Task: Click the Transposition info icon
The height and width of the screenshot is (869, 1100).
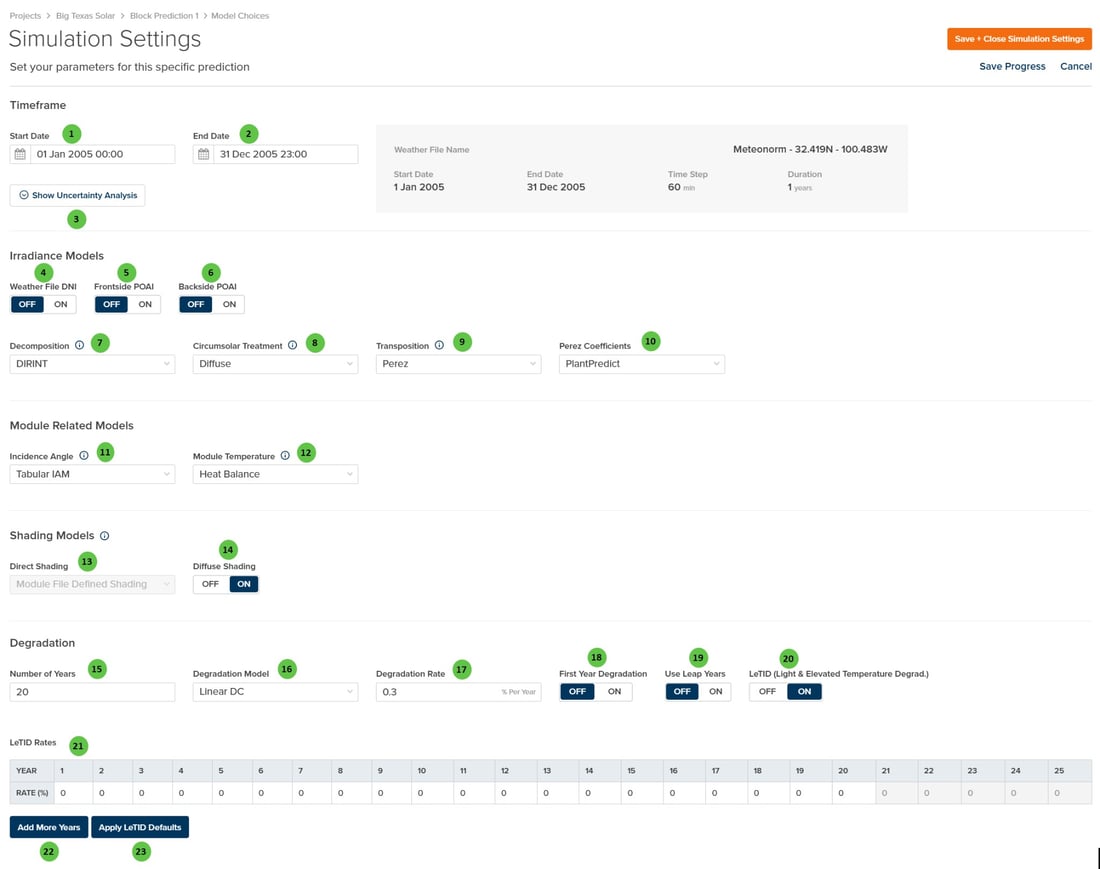Action: (439, 345)
